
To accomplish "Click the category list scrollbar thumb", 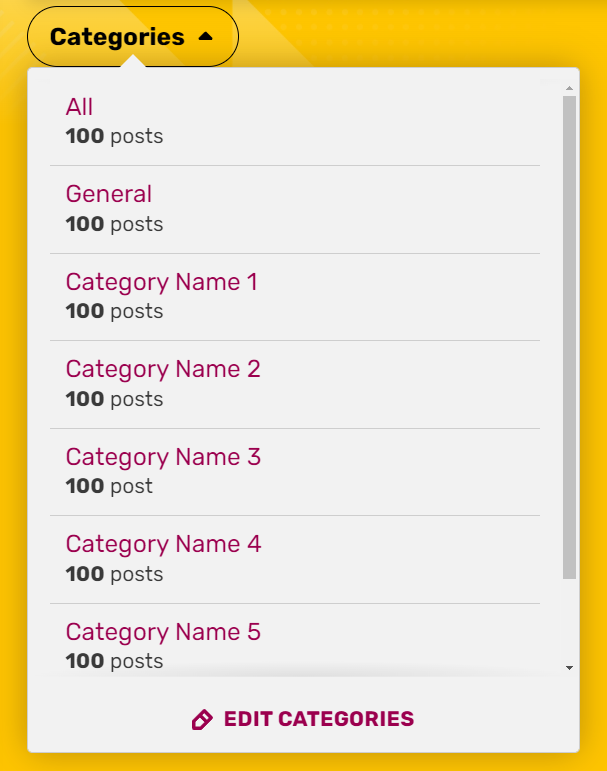I will tap(569, 337).
